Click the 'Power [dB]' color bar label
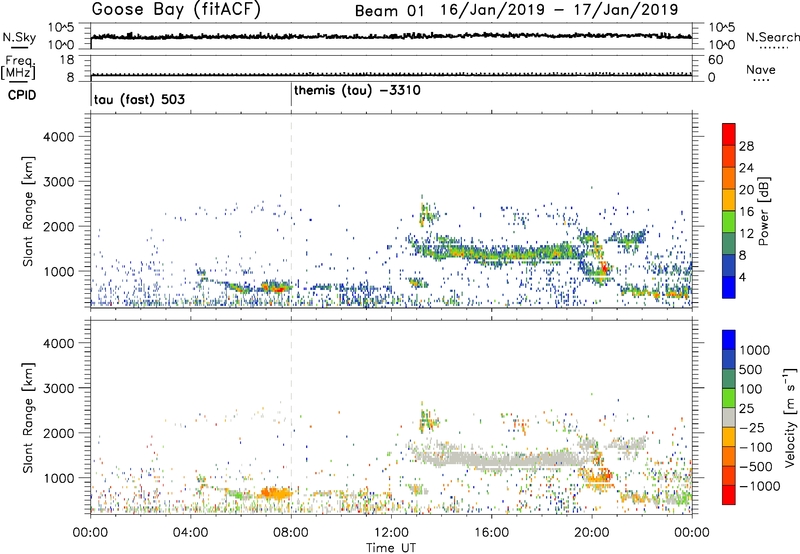The height and width of the screenshot is (554, 800). click(x=763, y=211)
